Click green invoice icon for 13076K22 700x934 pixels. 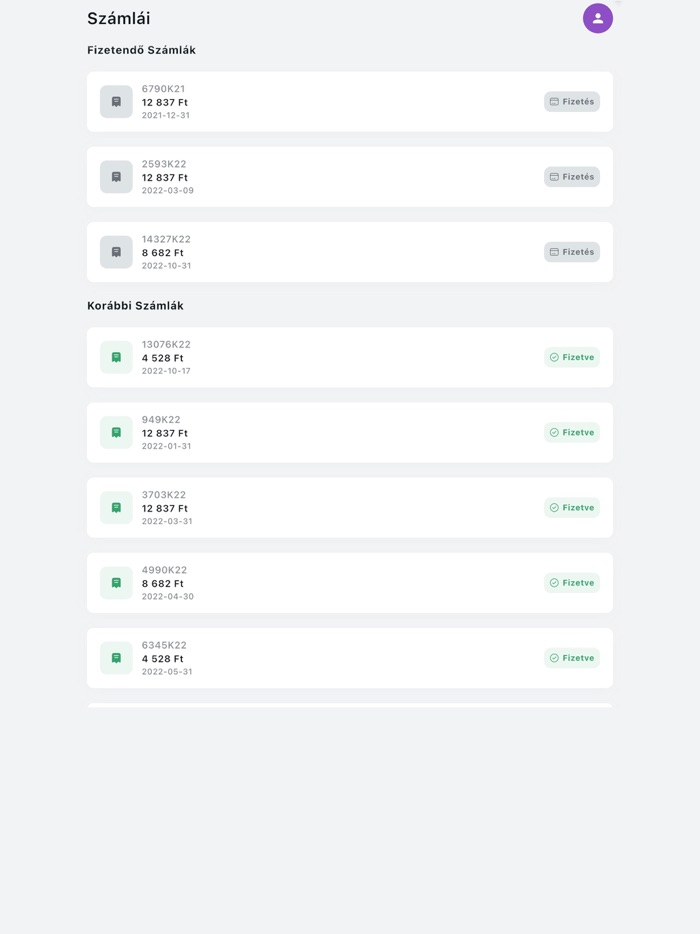[116, 357]
